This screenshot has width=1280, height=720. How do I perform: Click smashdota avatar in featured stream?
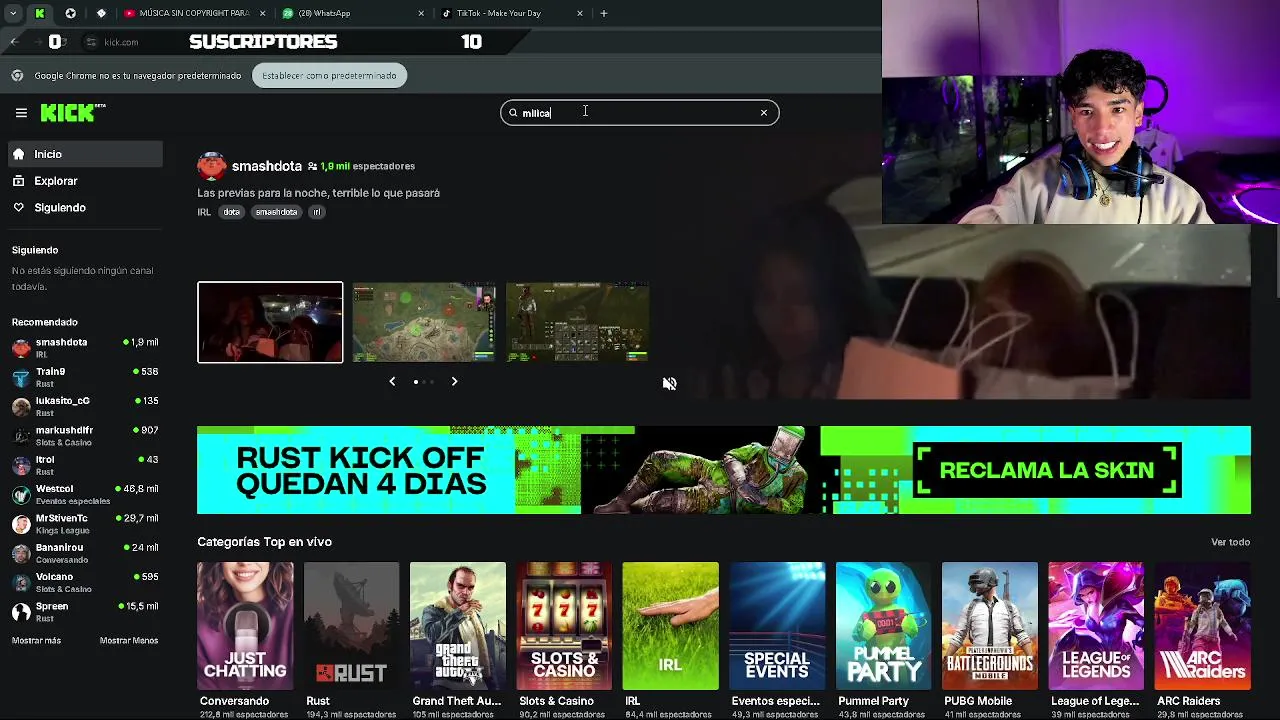click(x=212, y=166)
